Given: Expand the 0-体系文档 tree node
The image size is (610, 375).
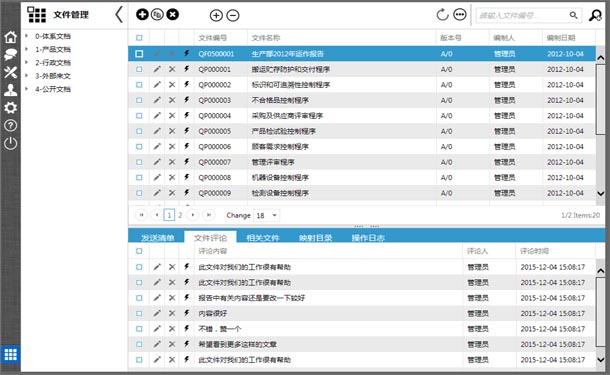Looking at the screenshot, I should (x=26, y=36).
